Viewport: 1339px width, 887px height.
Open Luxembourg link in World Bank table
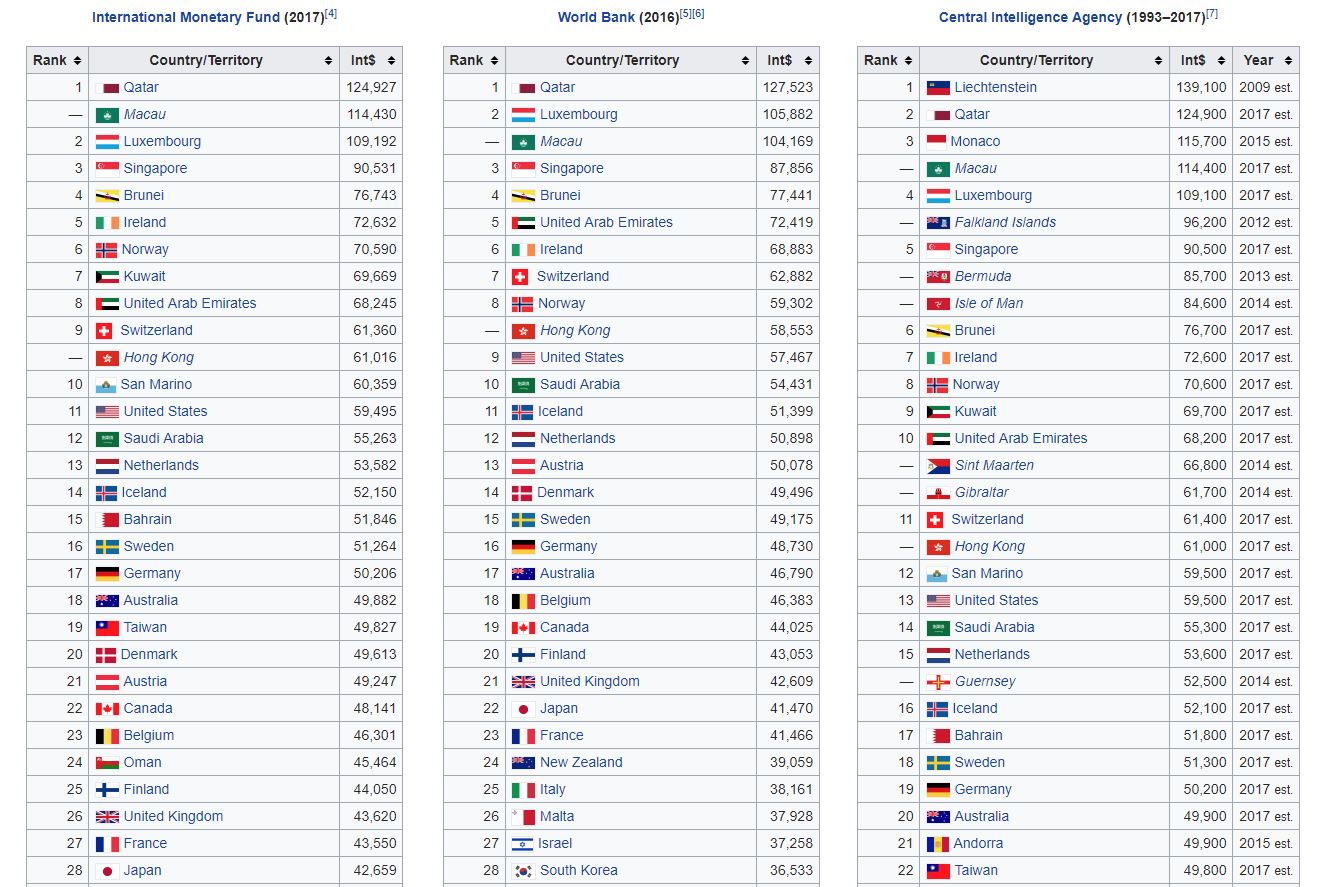click(x=579, y=115)
